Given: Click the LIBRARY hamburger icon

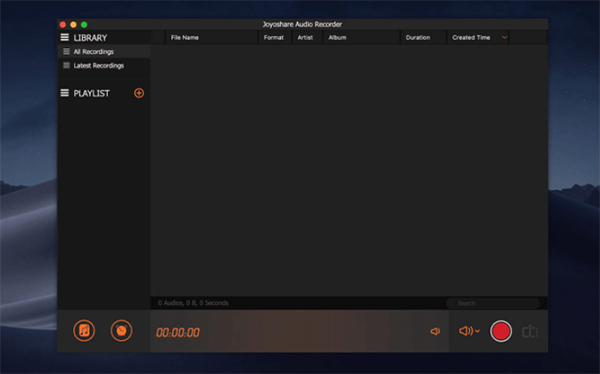Looking at the screenshot, I should point(65,37).
